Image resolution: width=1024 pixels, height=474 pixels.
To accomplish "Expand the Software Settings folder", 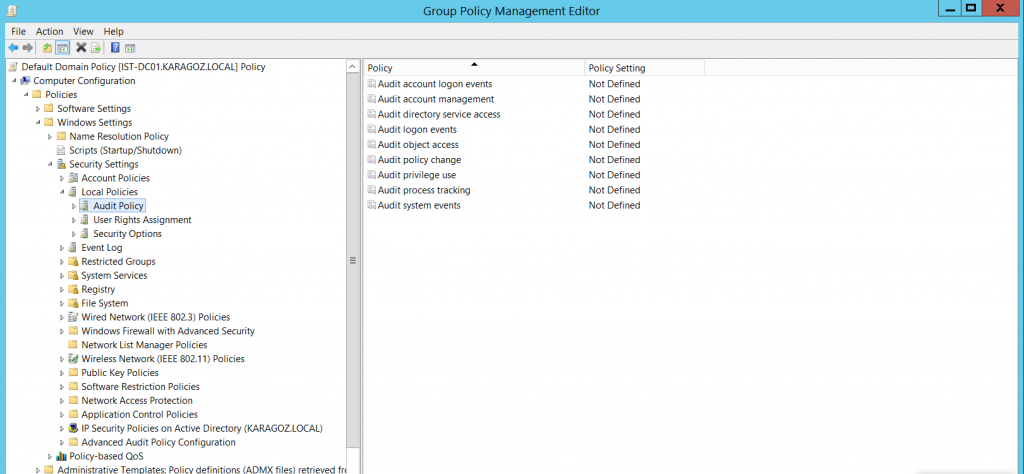I will pos(39,109).
